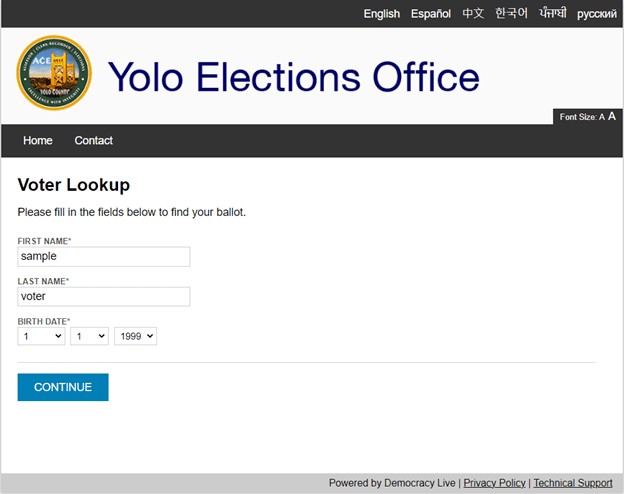Expand the birth year dropdown
Screen dimensions: 624x494
[x=136, y=337]
